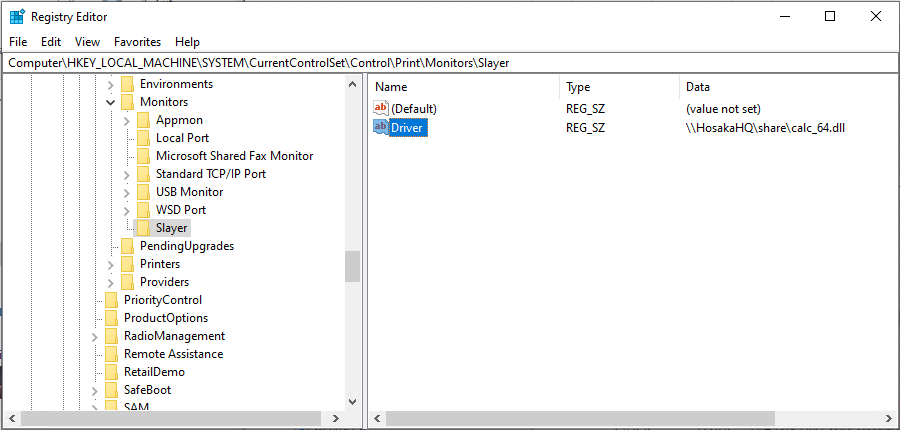The image size is (900, 430).
Task: Select the PendingUpgrades key label
Action: 187,246
